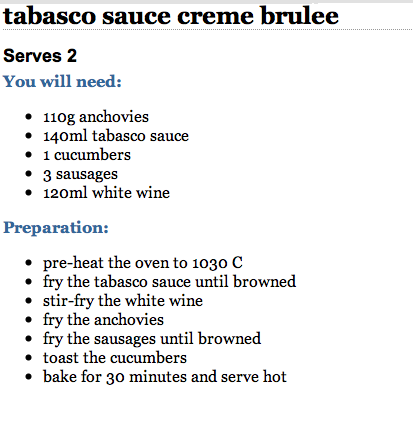Click the 'tabasco sauce creme brulee' title
Viewport: 413px width, 427px height.
click(x=171, y=16)
